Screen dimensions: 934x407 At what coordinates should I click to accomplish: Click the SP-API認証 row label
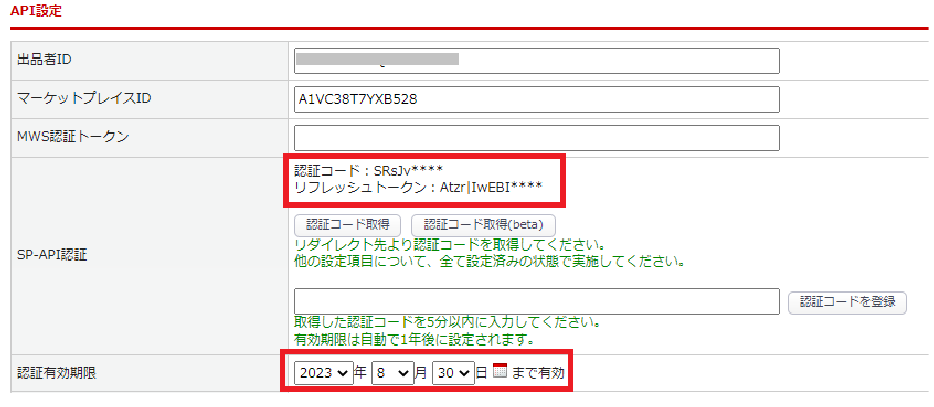coord(52,256)
